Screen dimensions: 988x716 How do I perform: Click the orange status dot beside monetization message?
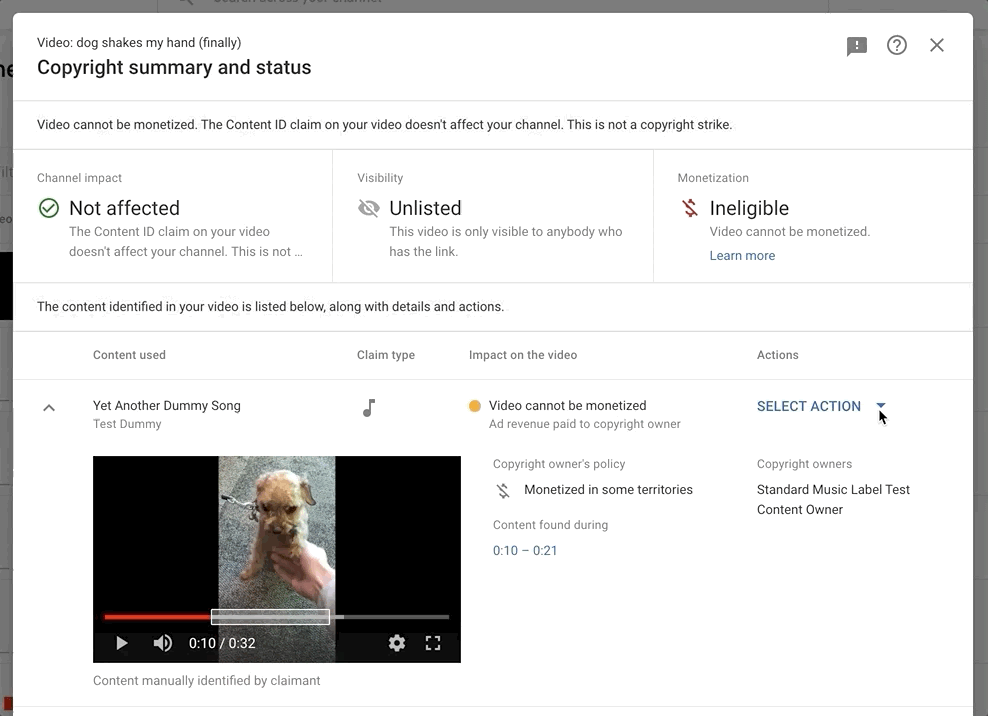474,405
